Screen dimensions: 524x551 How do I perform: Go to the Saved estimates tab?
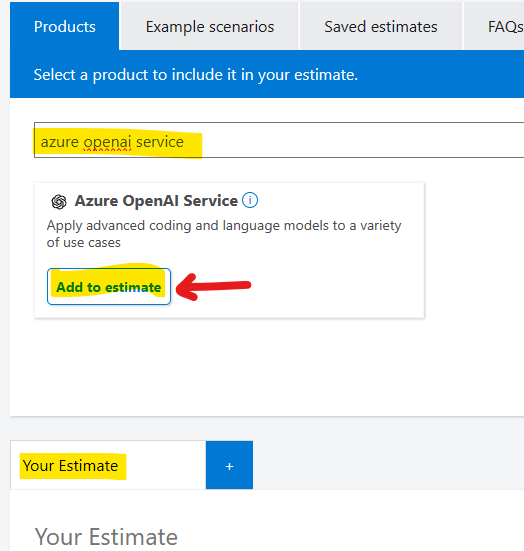[x=381, y=26]
